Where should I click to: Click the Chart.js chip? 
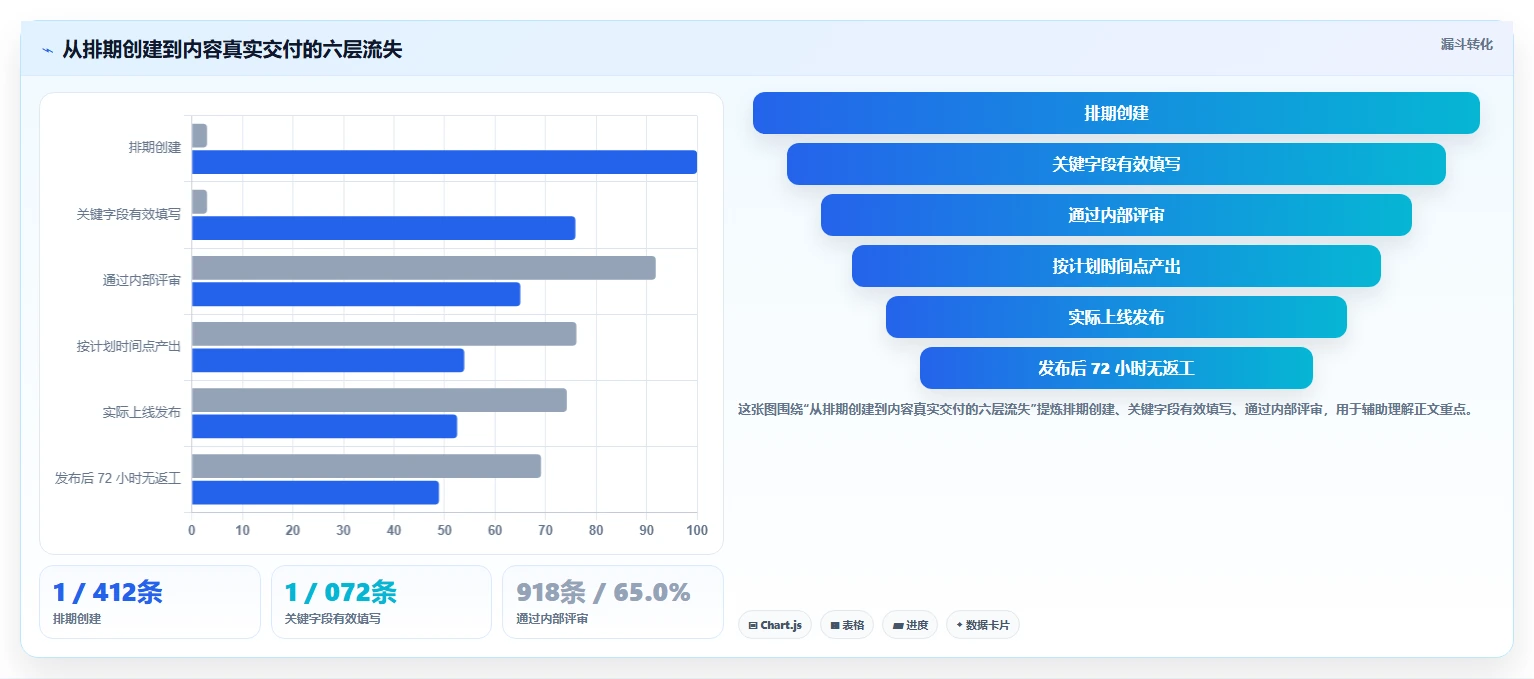point(775,625)
